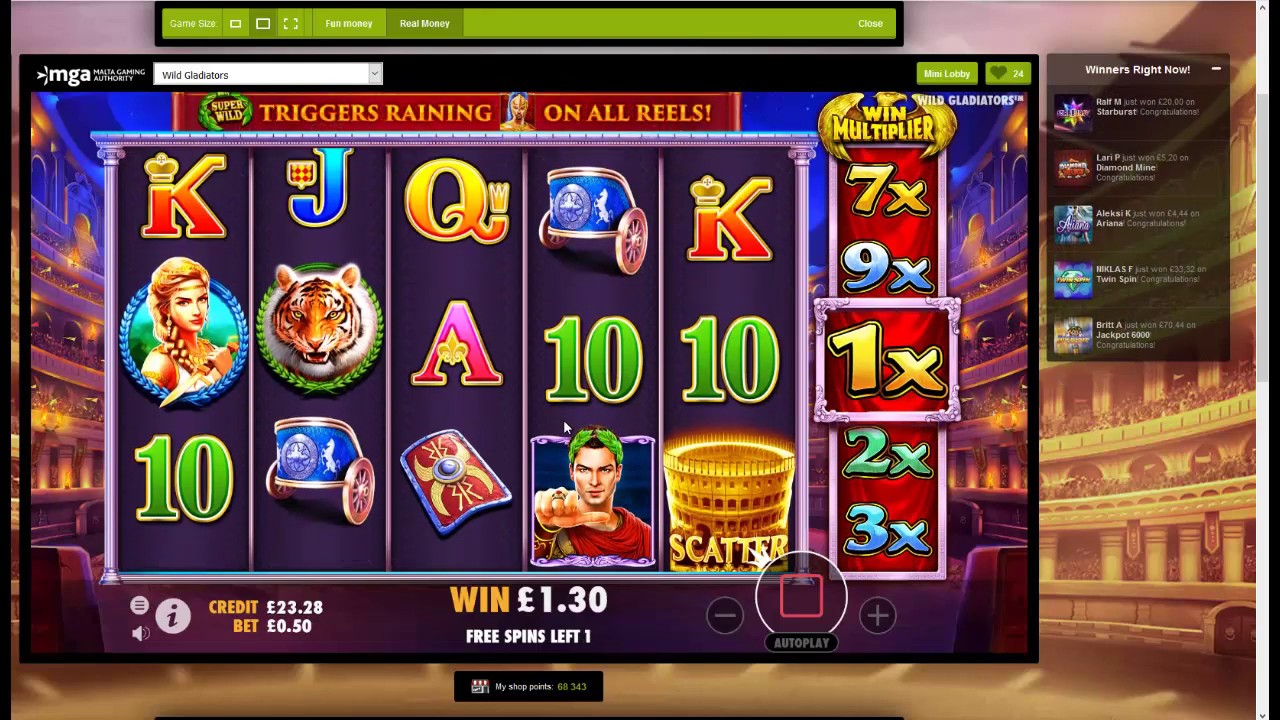
Task: Select the medium game size icon
Action: coord(263,23)
